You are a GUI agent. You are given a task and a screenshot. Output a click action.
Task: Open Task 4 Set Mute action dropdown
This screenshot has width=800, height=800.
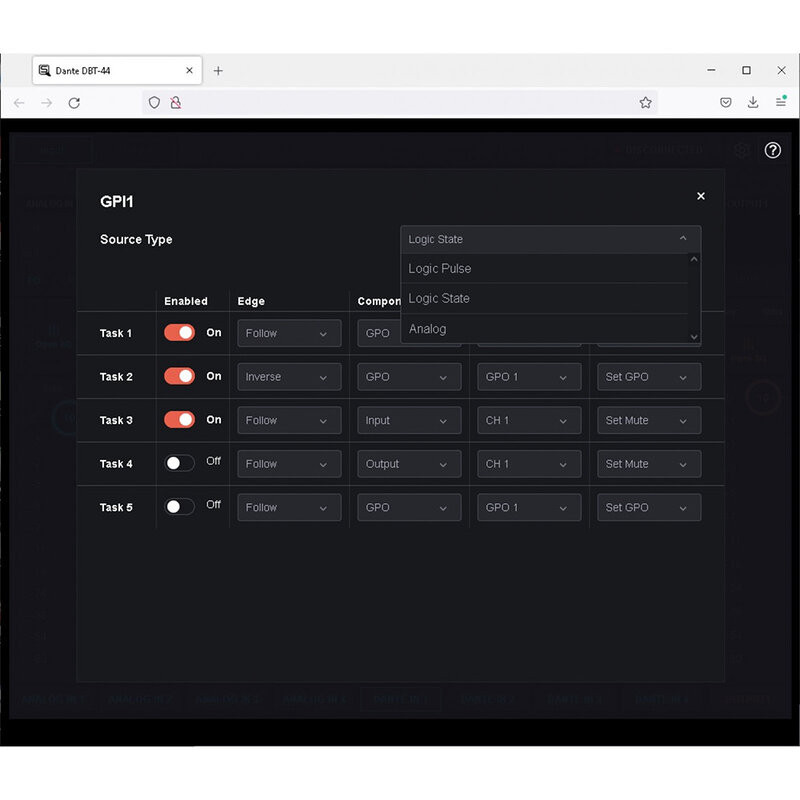[647, 464]
